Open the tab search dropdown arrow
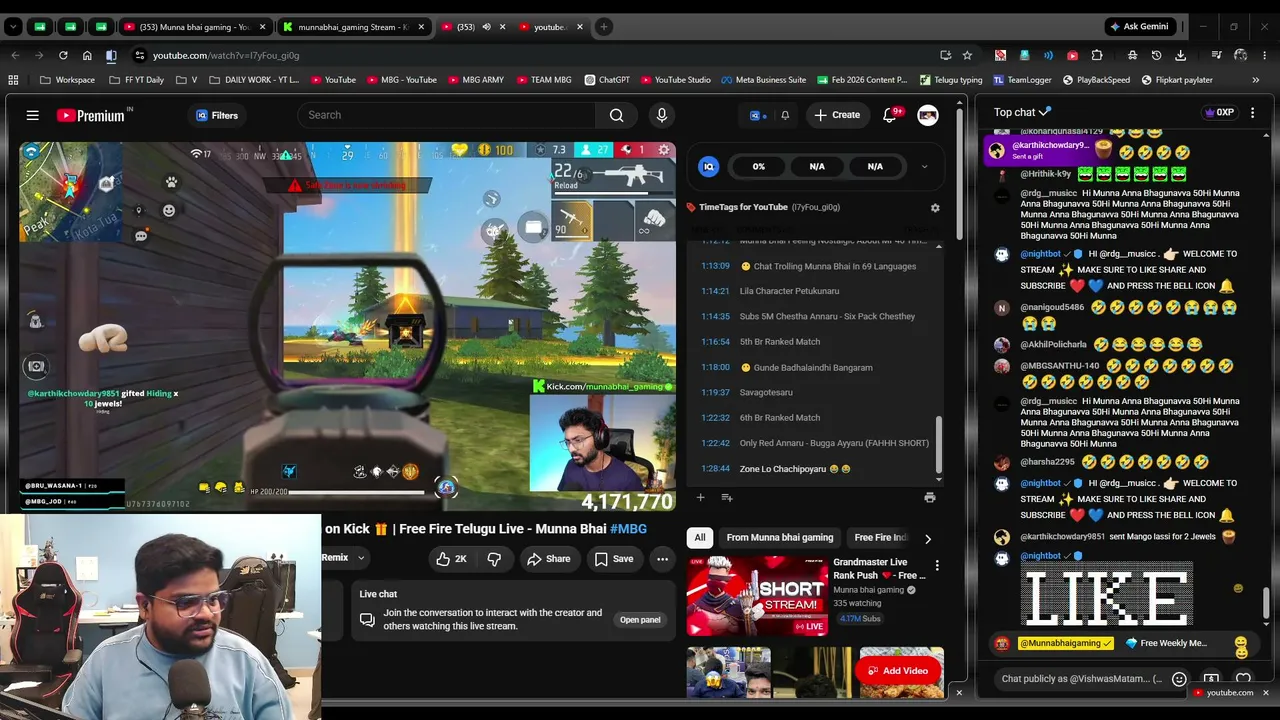Viewport: 1280px width, 720px height. (13, 27)
